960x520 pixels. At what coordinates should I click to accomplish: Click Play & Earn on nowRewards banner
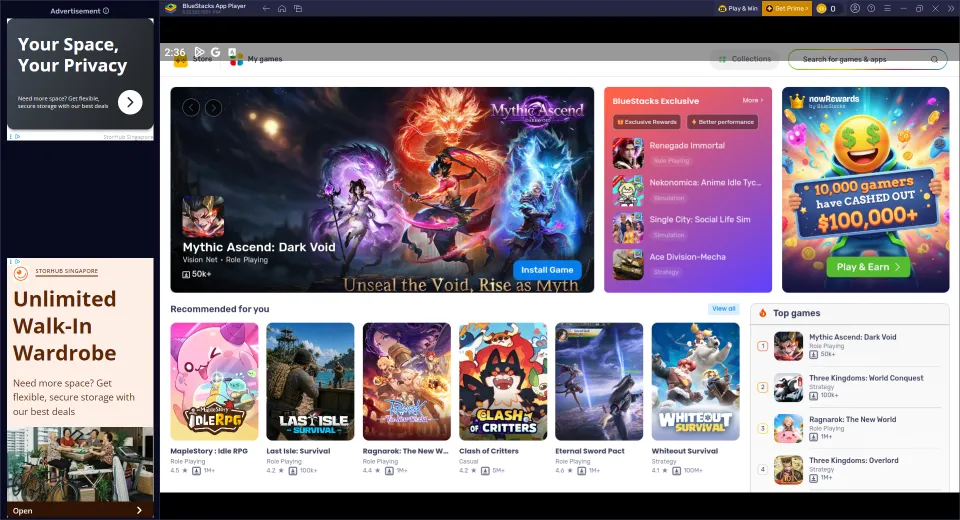tap(868, 267)
